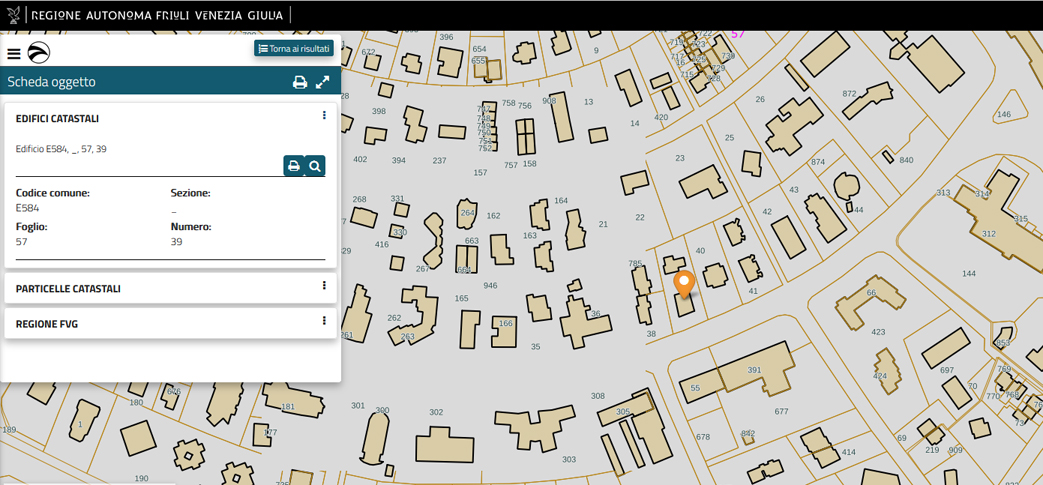Expand the Regione FVG section
The height and width of the screenshot is (485, 1043).
[47, 324]
